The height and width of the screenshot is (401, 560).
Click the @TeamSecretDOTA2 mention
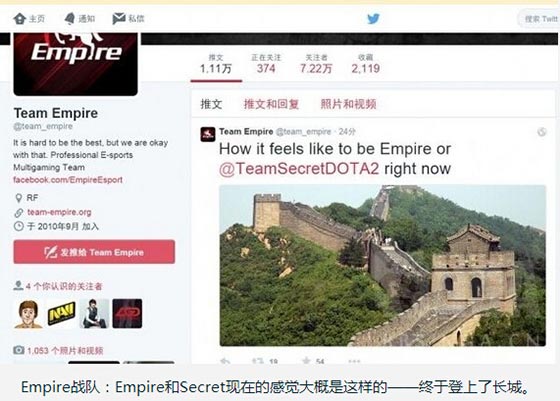click(299, 169)
